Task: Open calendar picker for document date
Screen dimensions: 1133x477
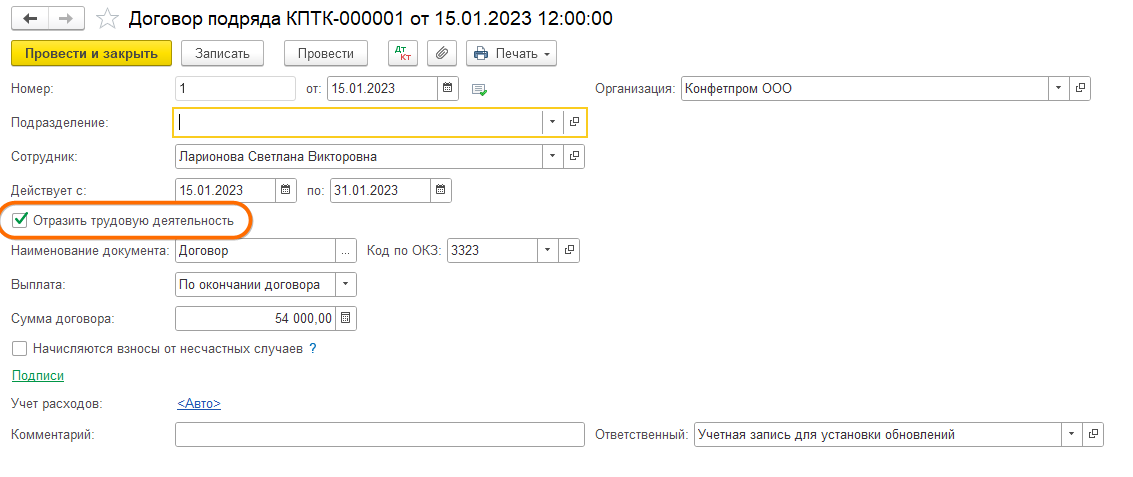Action: [449, 88]
